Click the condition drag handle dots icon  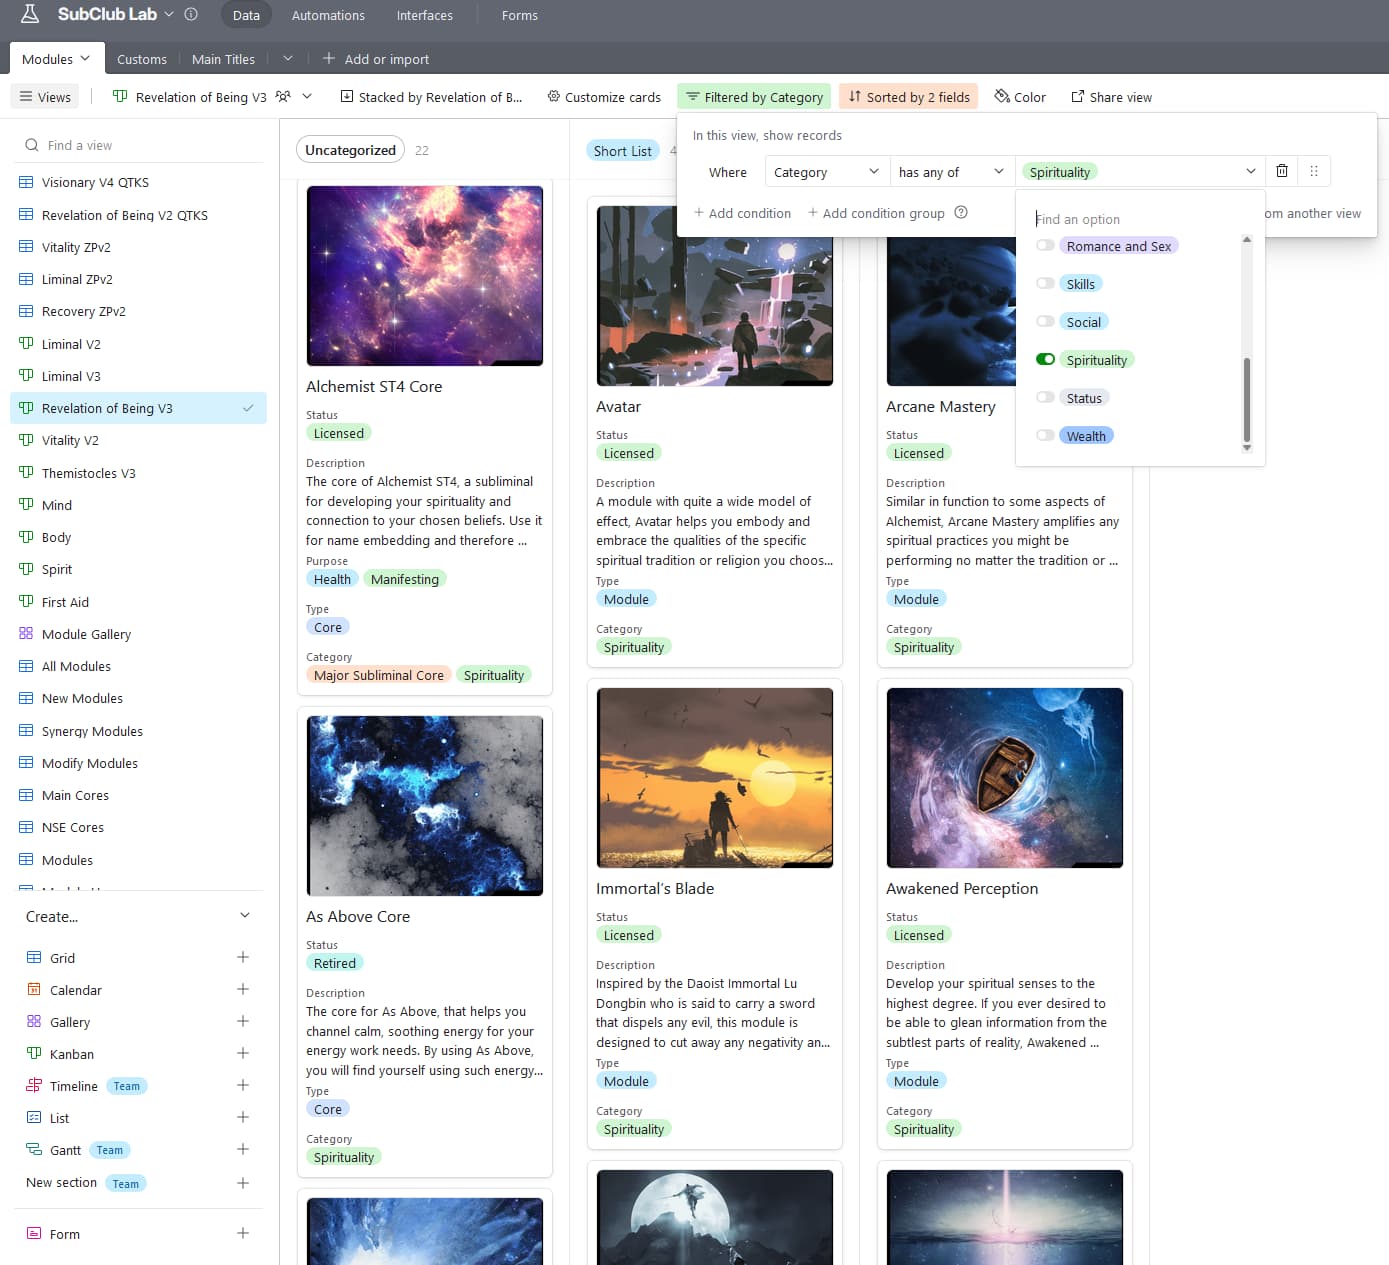(x=1314, y=171)
